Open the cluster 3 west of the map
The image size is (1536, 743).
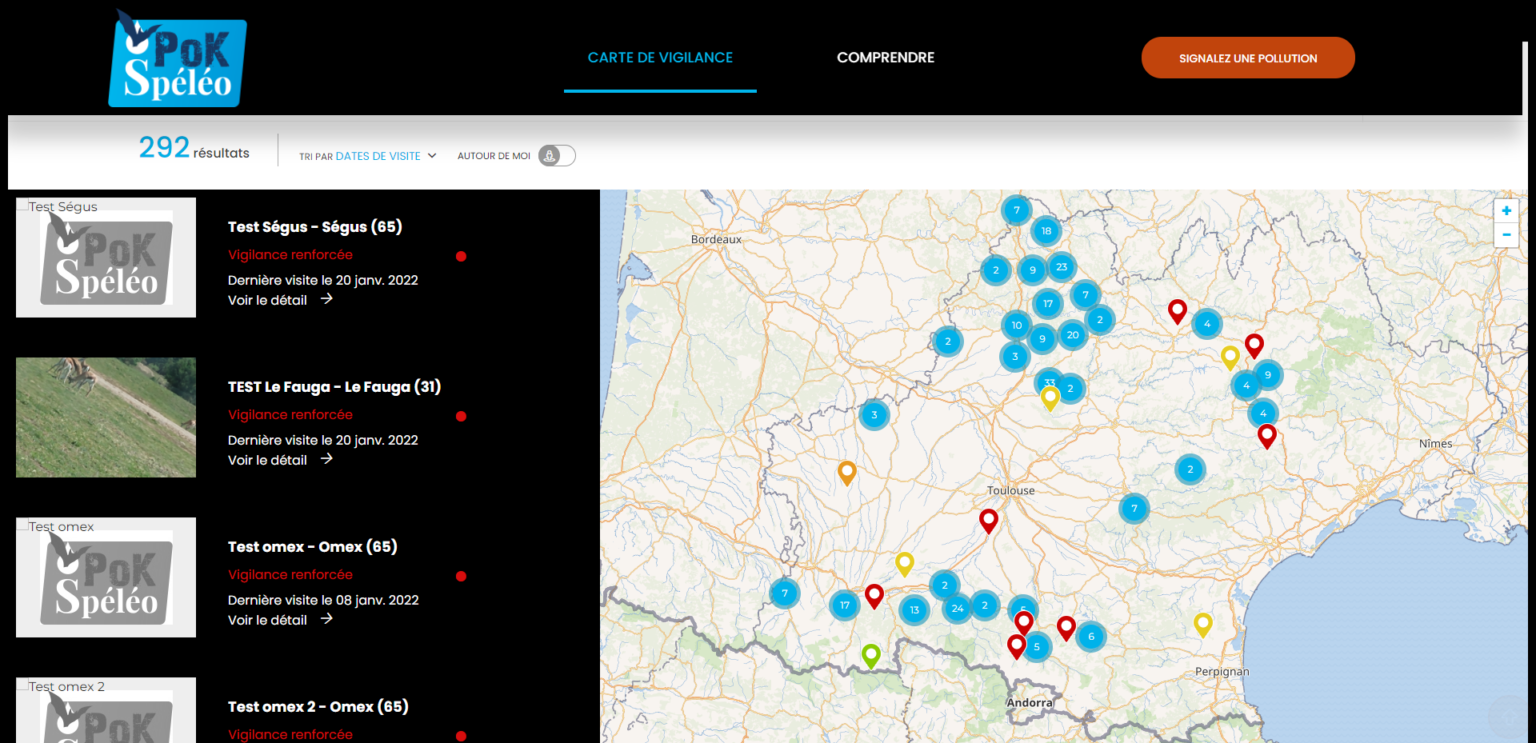pyautogui.click(x=874, y=415)
